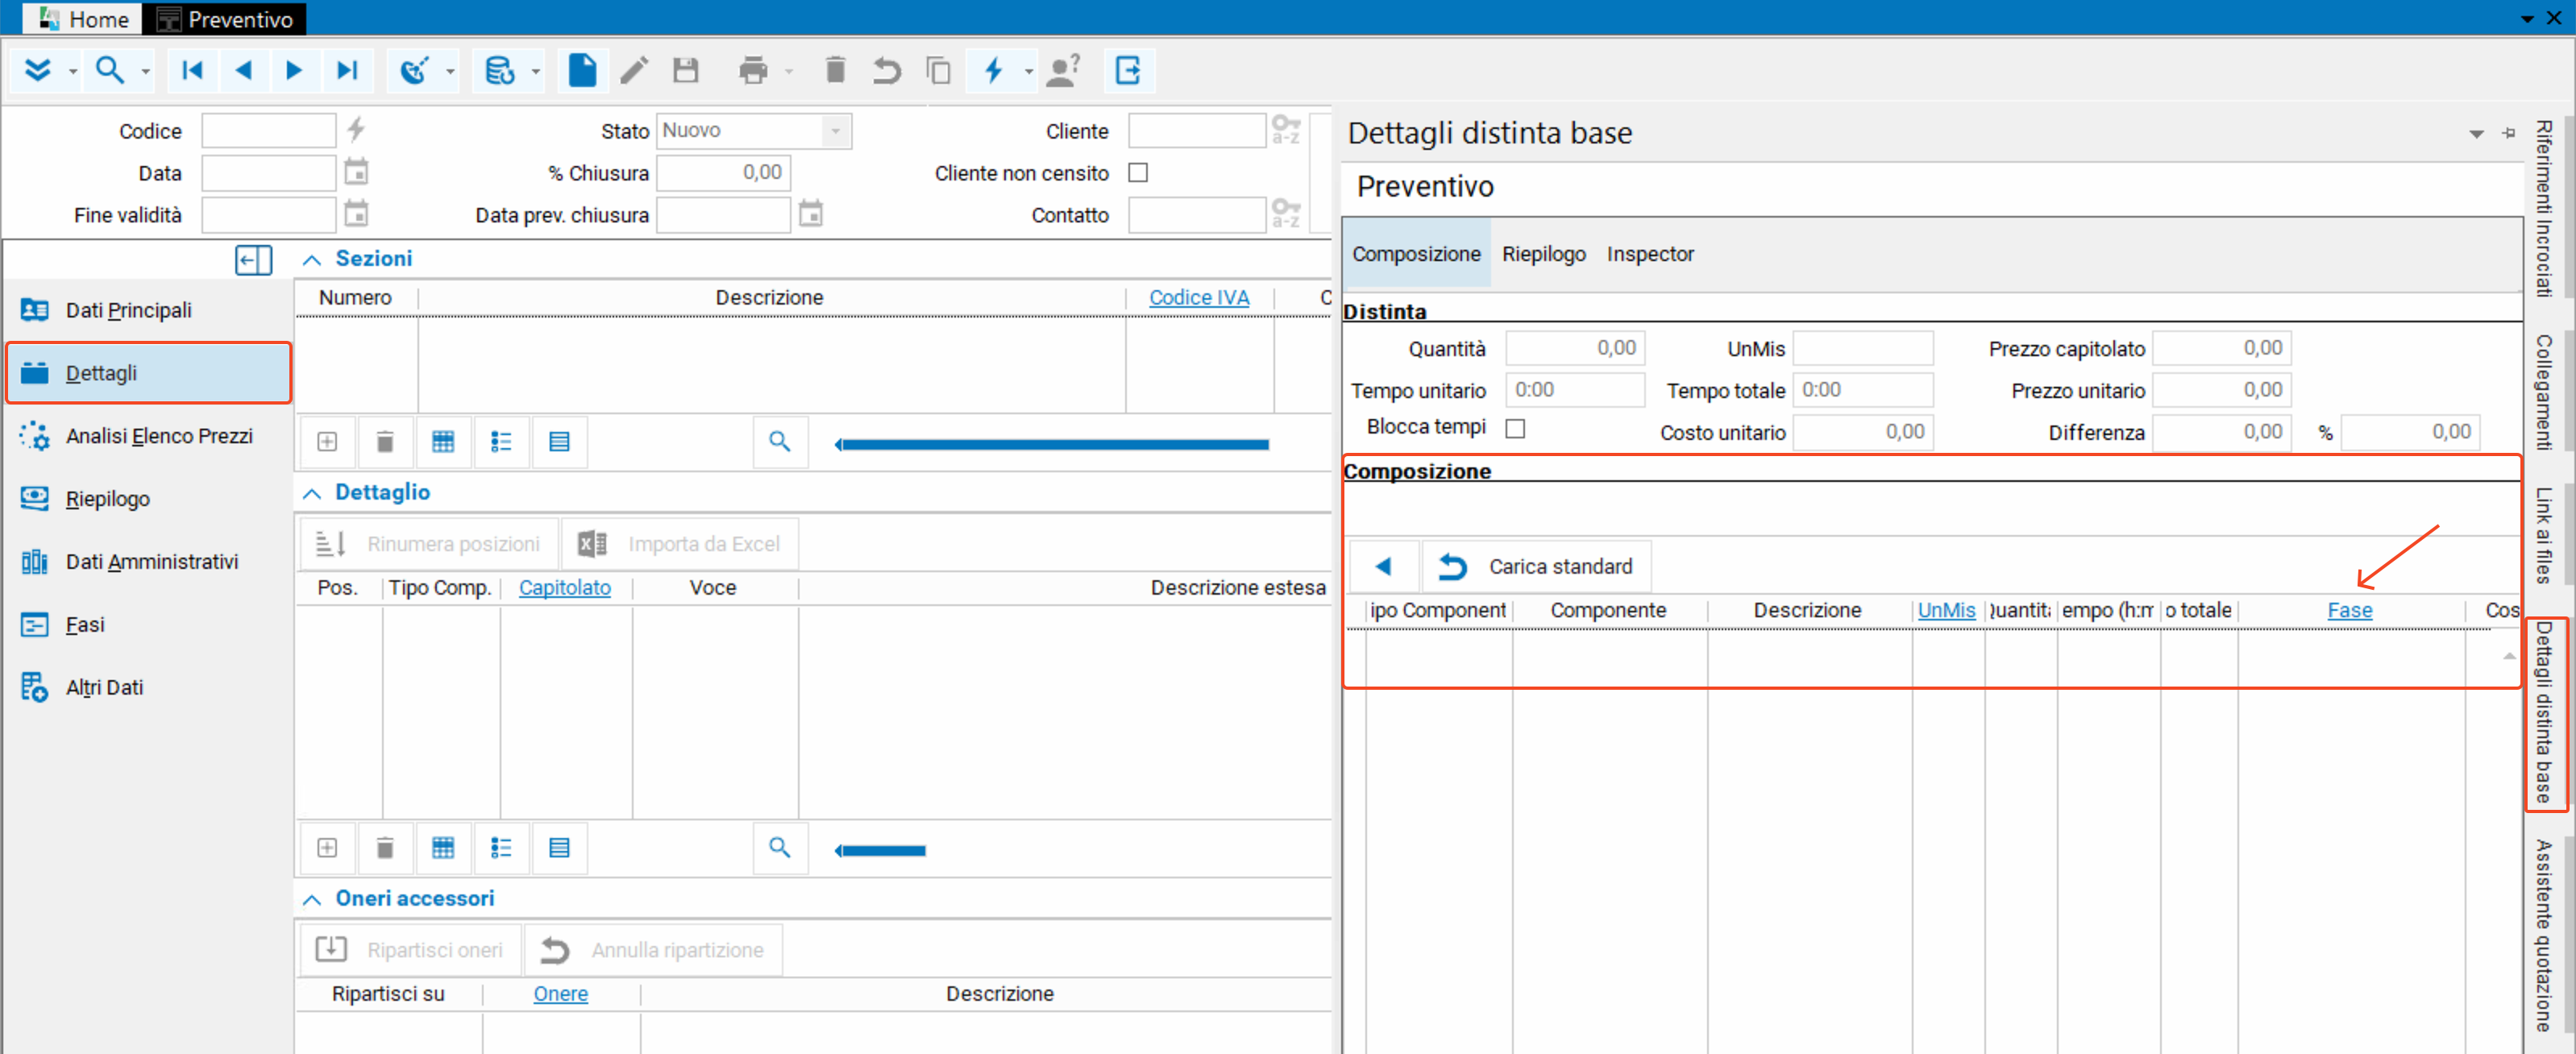The image size is (2576, 1054).
Task: Click the Quantità field in Distinta
Action: point(1575,348)
